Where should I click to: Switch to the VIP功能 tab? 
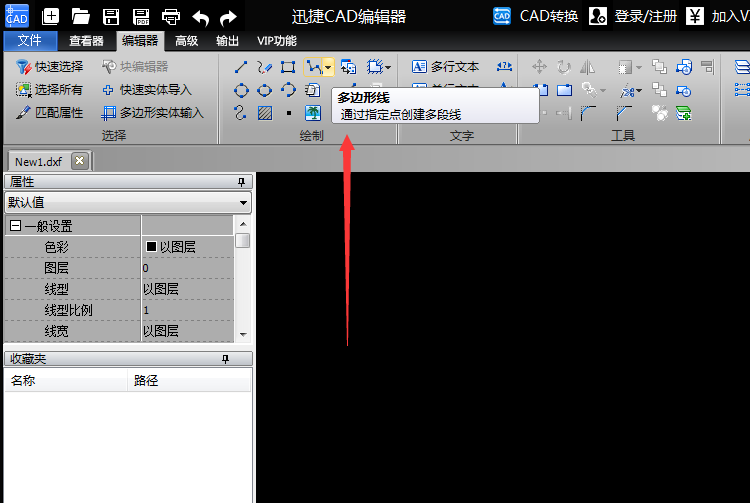pyautogui.click(x=277, y=41)
